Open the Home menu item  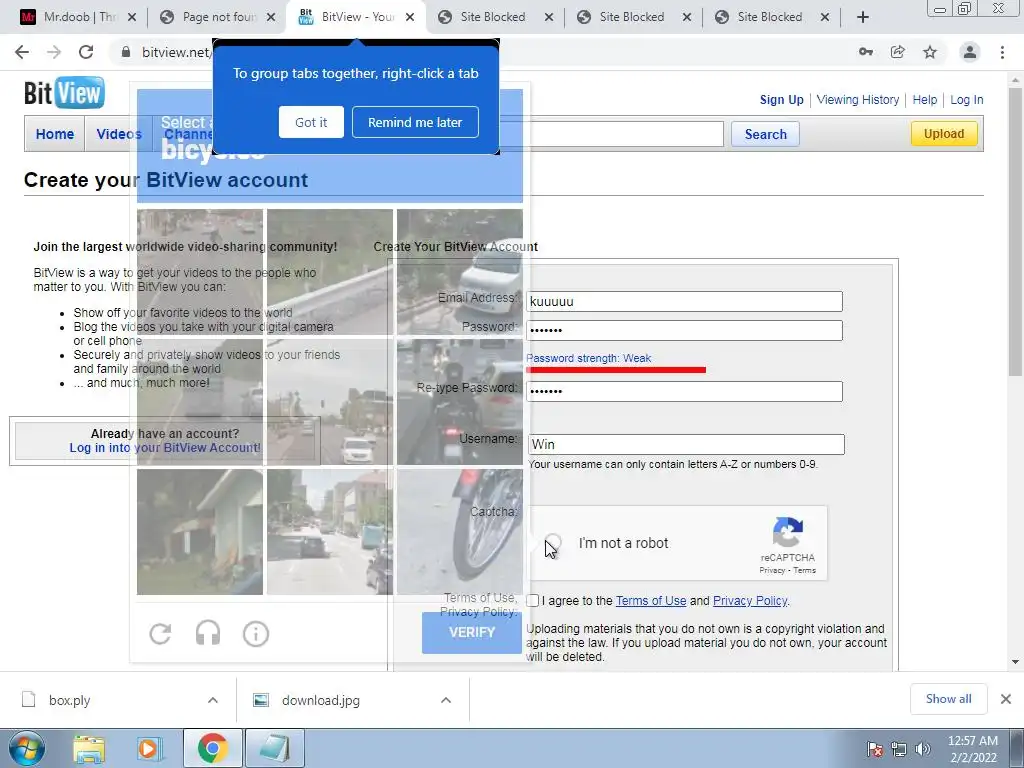coord(55,134)
